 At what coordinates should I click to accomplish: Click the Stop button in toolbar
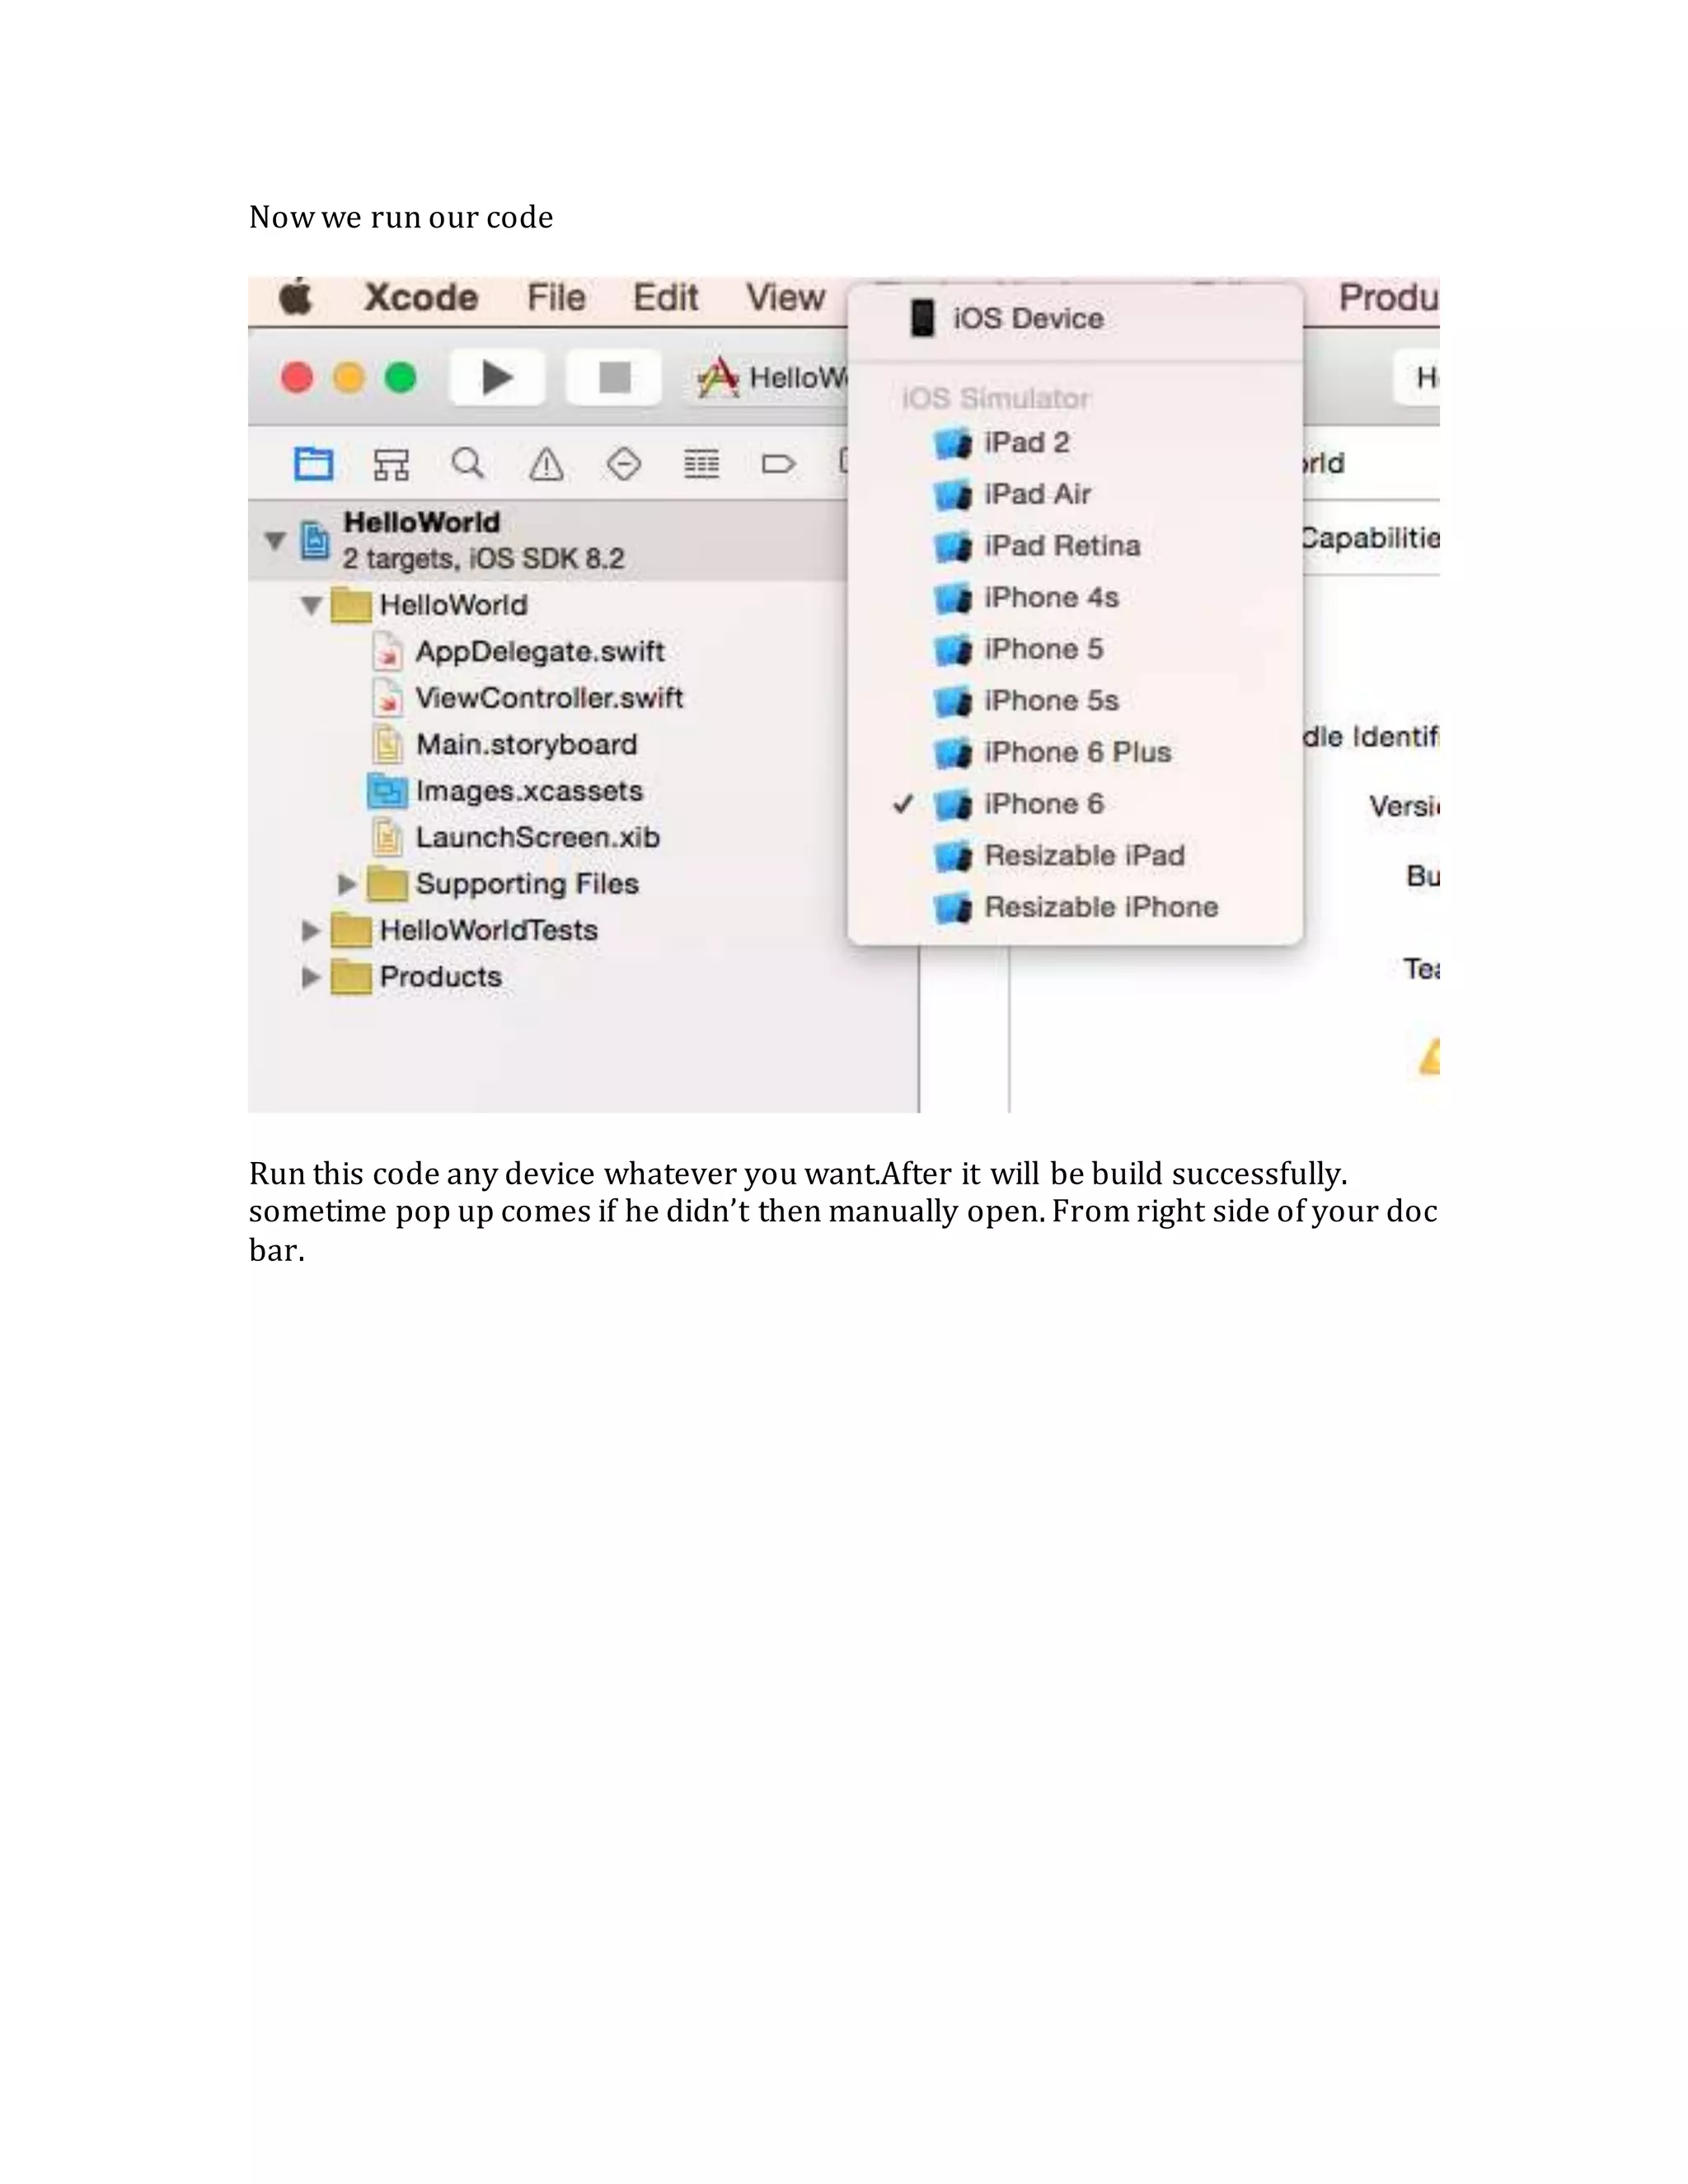coord(614,378)
